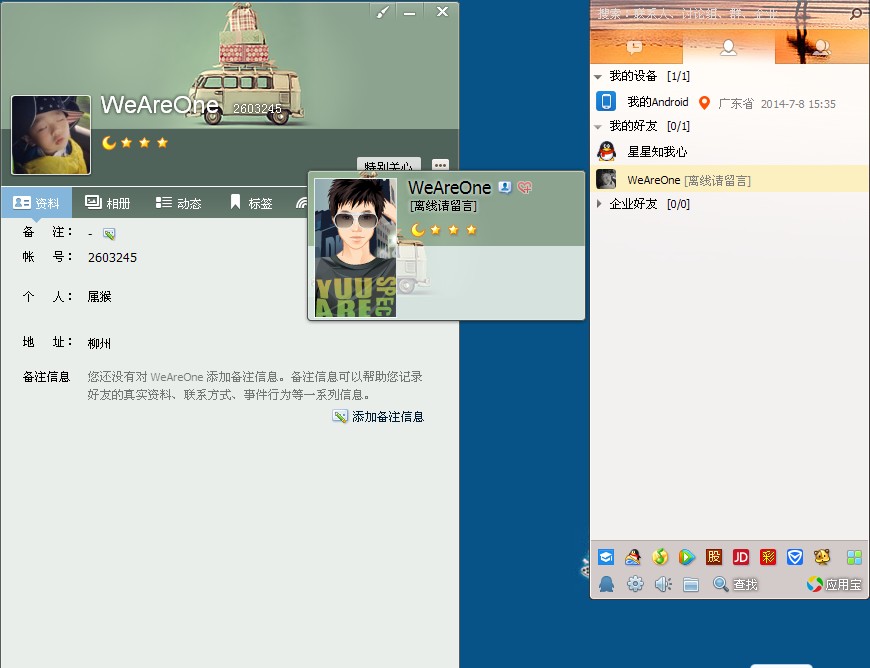This screenshot has height=668, width=870.
Task: Click the profile header level moon icon
Action: (x=109, y=143)
